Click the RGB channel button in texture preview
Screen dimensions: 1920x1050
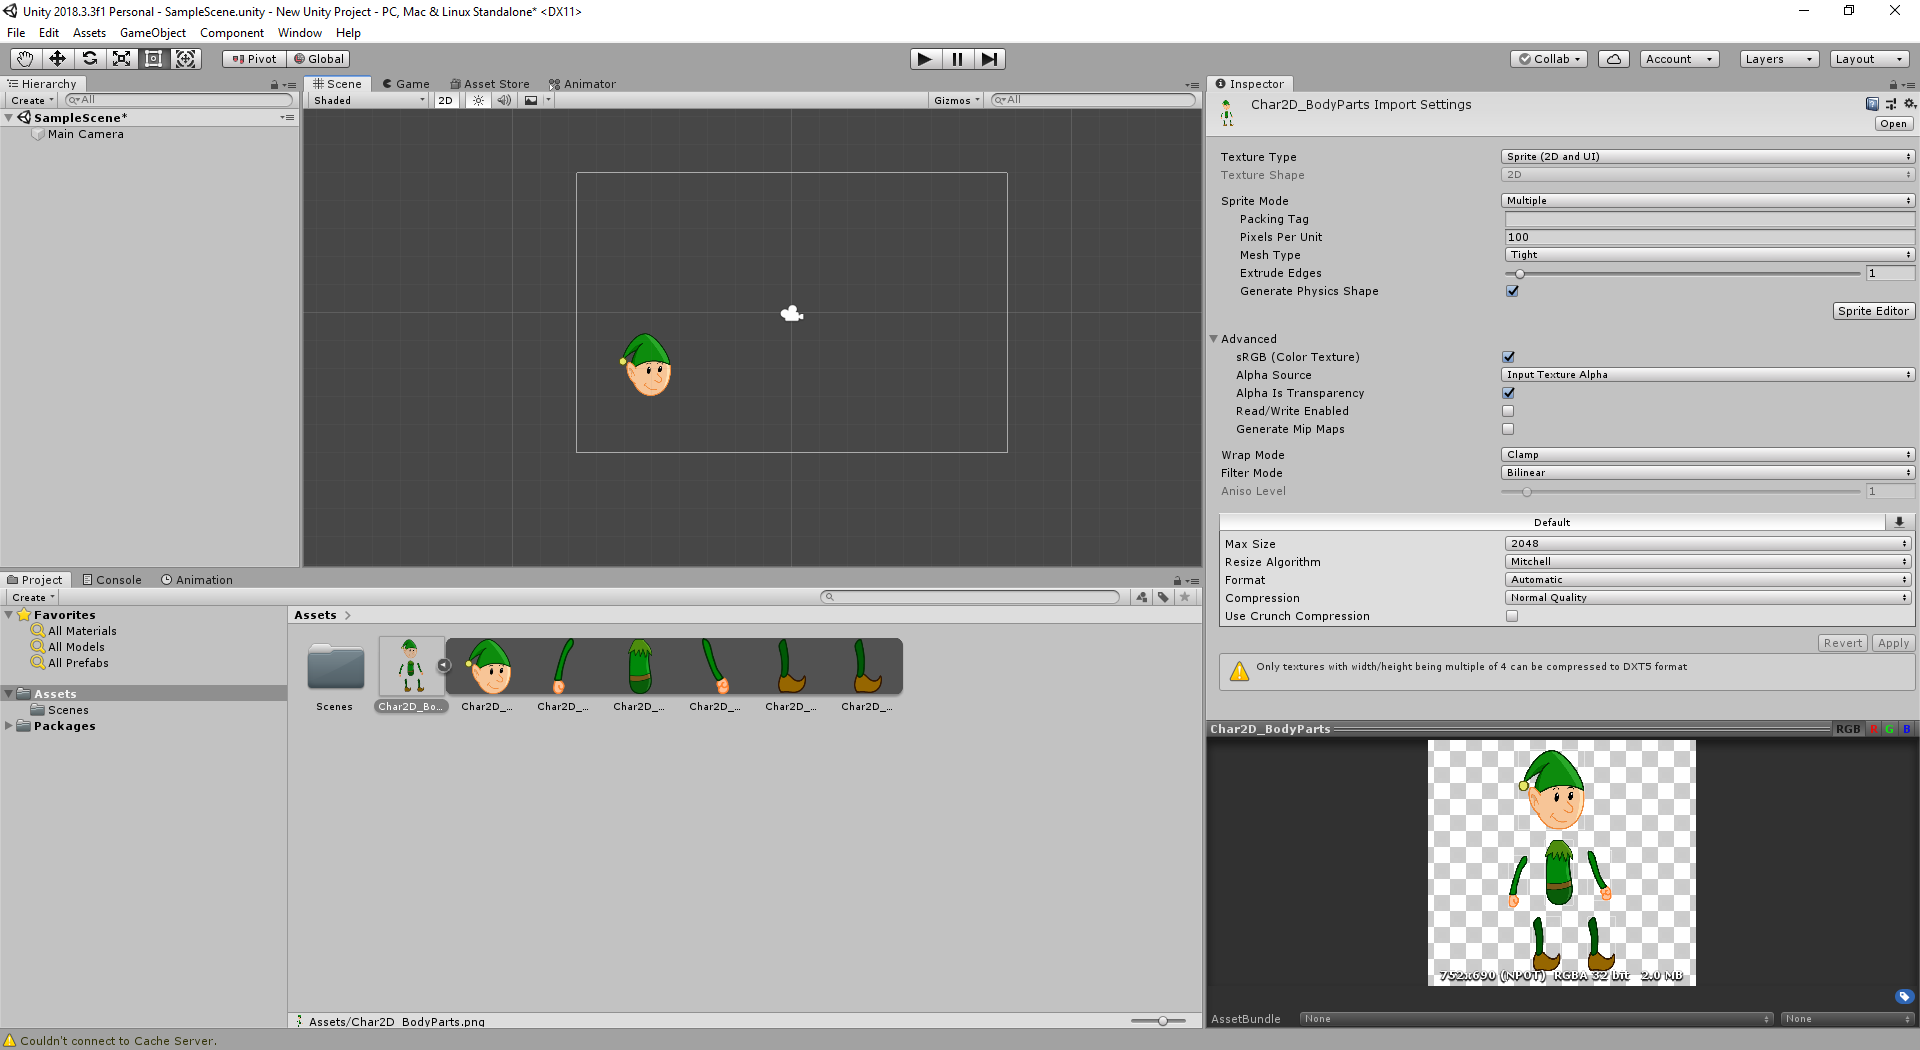[1847, 728]
